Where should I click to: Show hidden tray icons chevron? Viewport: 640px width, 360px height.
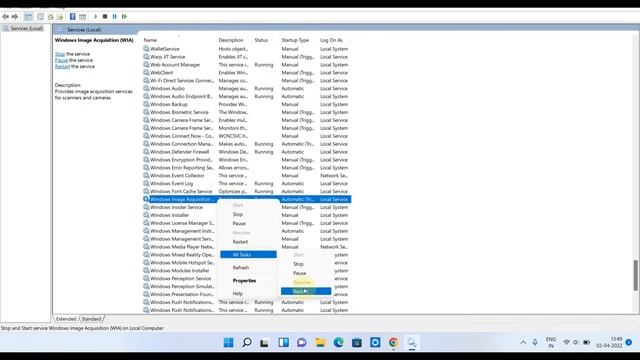(x=523, y=342)
